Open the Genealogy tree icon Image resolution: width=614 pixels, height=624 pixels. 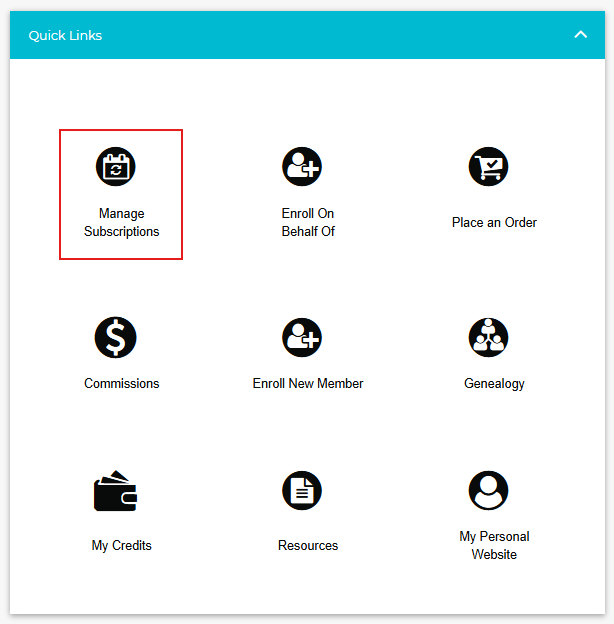(x=488, y=337)
